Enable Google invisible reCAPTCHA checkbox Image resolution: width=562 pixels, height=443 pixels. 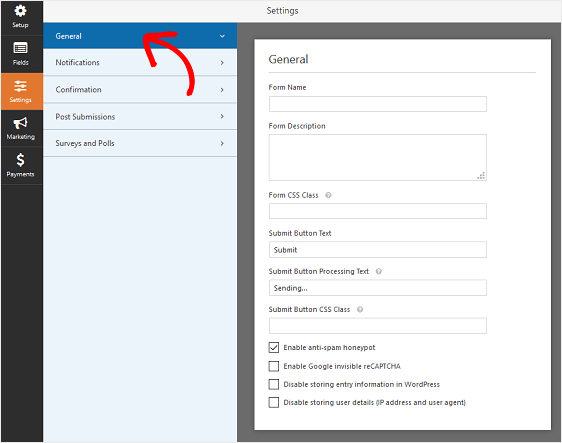[x=274, y=366]
